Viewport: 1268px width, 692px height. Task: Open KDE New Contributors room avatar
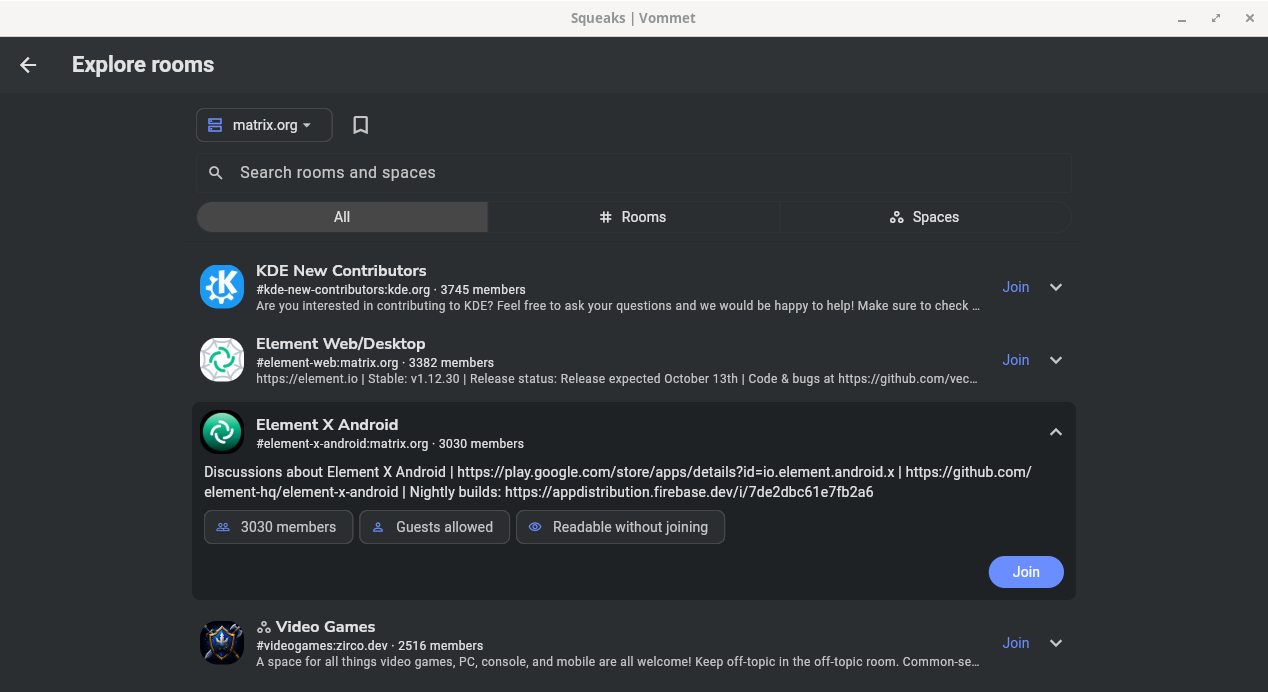point(222,287)
